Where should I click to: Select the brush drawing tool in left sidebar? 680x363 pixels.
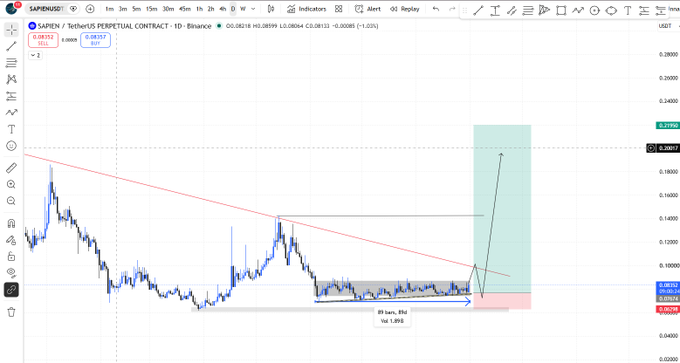coord(11,113)
